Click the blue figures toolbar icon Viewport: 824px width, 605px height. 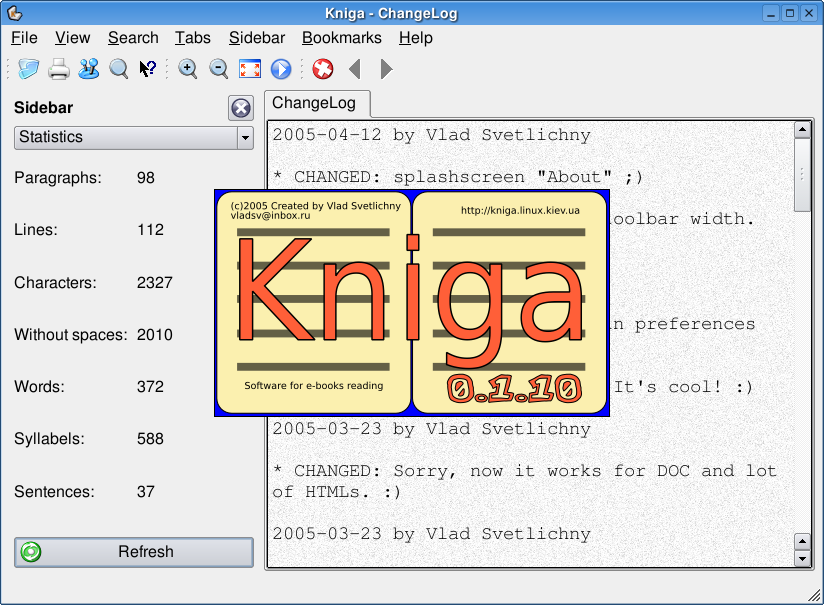point(89,69)
